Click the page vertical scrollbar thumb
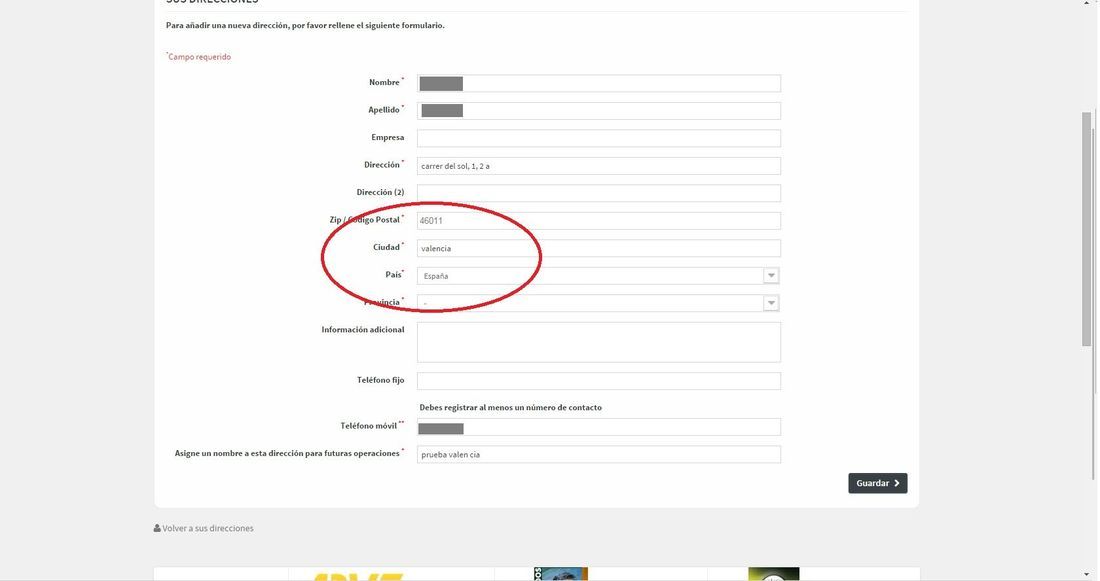The width and height of the screenshot is (1100, 581). (x=1087, y=228)
